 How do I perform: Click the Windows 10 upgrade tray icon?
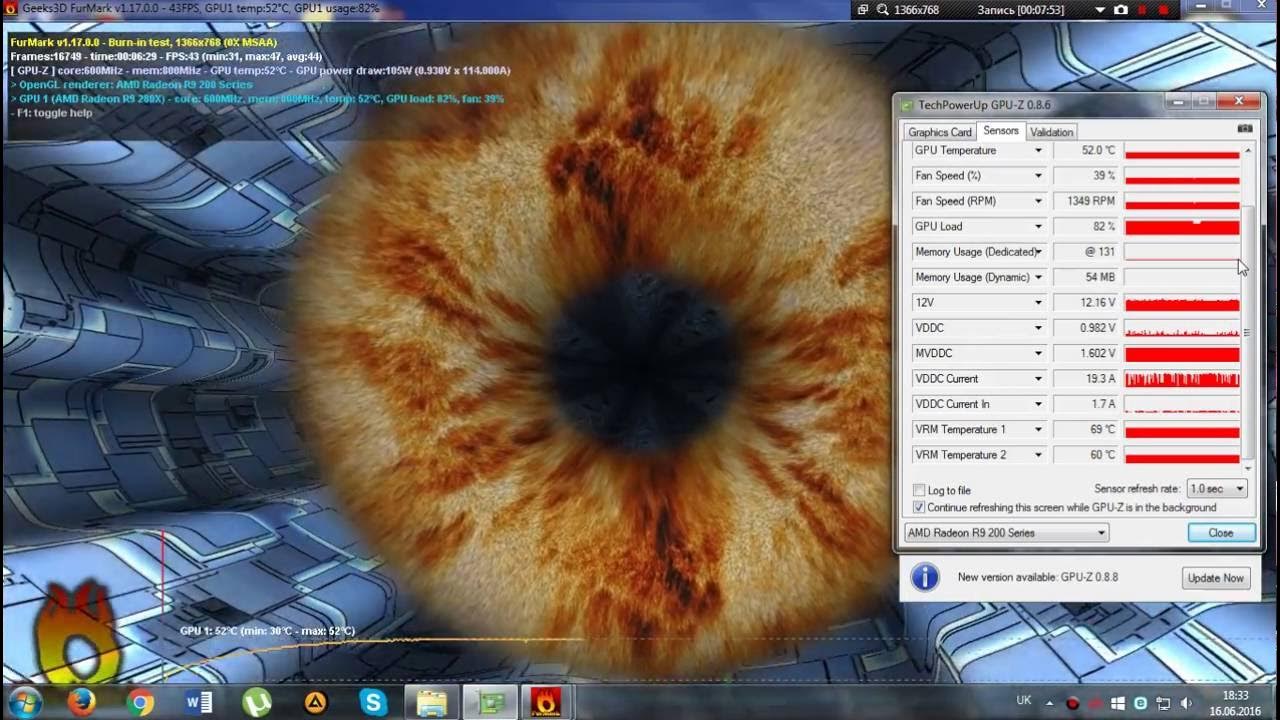pos(1118,703)
